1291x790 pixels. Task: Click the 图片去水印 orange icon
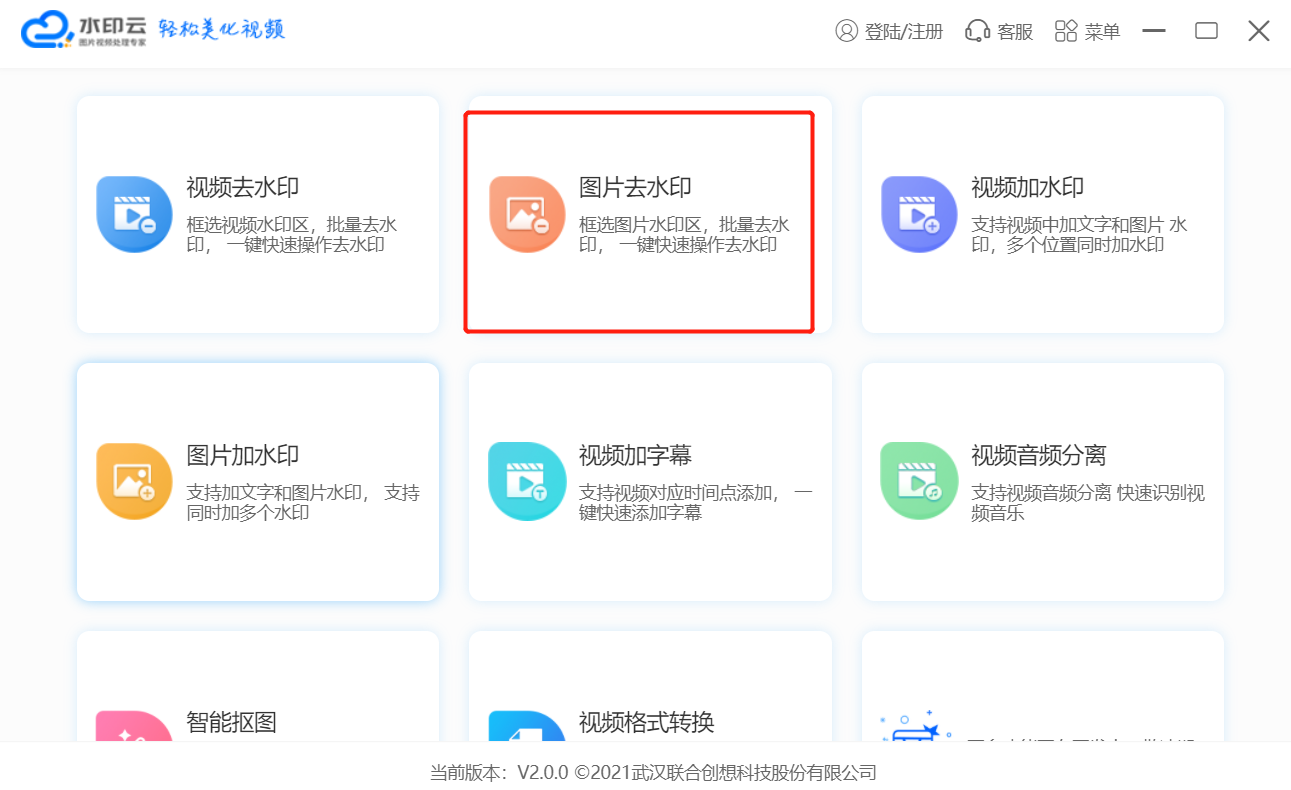527,214
